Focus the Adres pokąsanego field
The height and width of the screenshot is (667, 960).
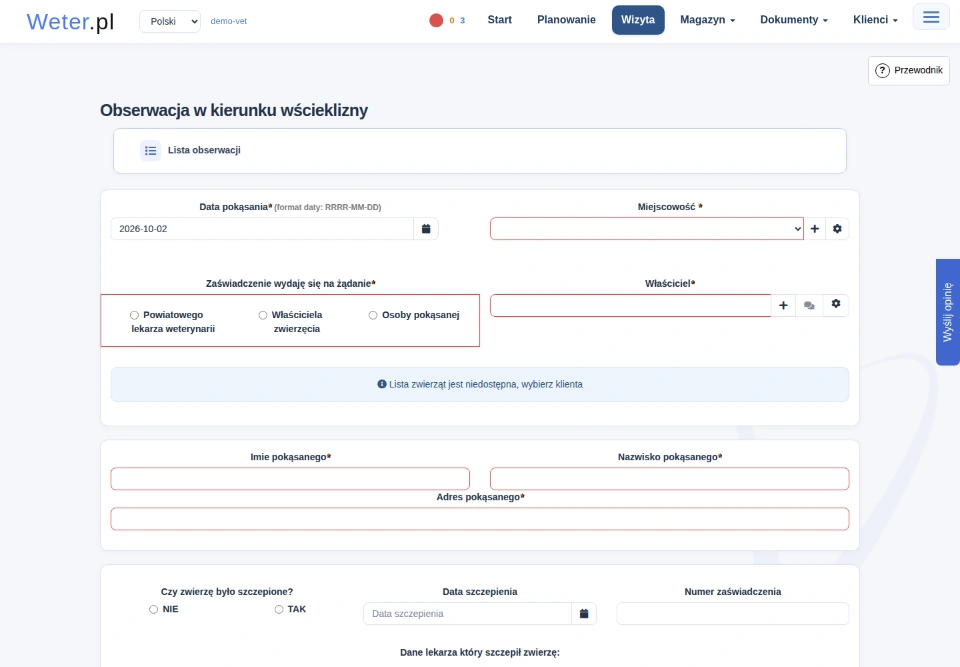480,519
